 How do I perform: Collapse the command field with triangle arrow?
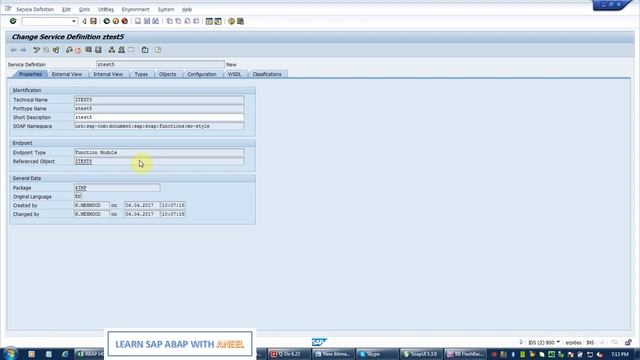(x=84, y=21)
